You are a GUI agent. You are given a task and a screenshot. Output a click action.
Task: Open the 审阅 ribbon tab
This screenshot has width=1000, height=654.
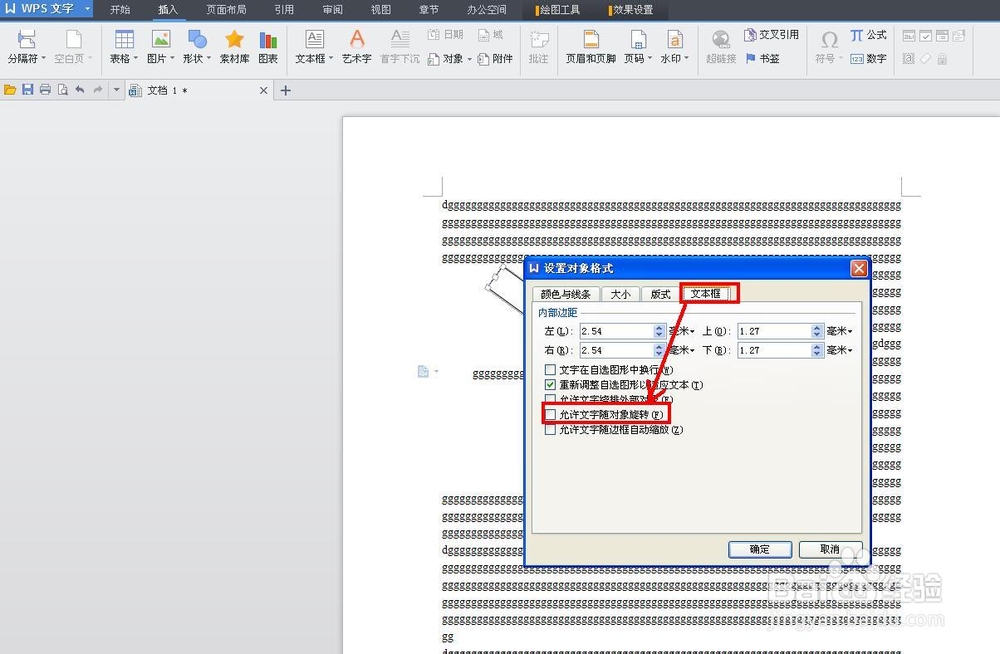332,10
